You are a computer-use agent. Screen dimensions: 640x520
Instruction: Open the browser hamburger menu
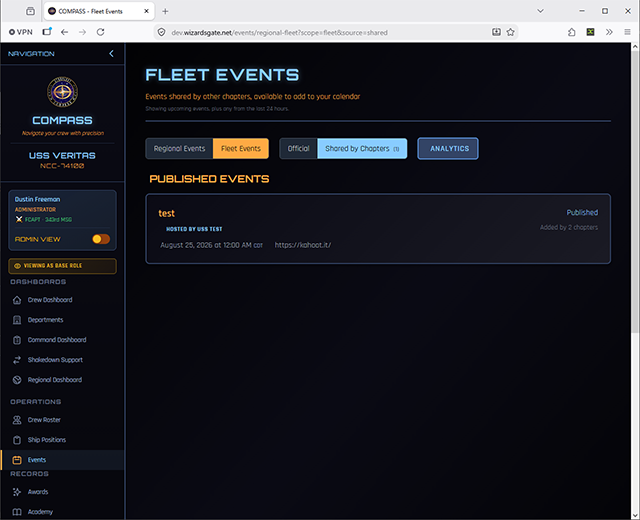[x=627, y=32]
